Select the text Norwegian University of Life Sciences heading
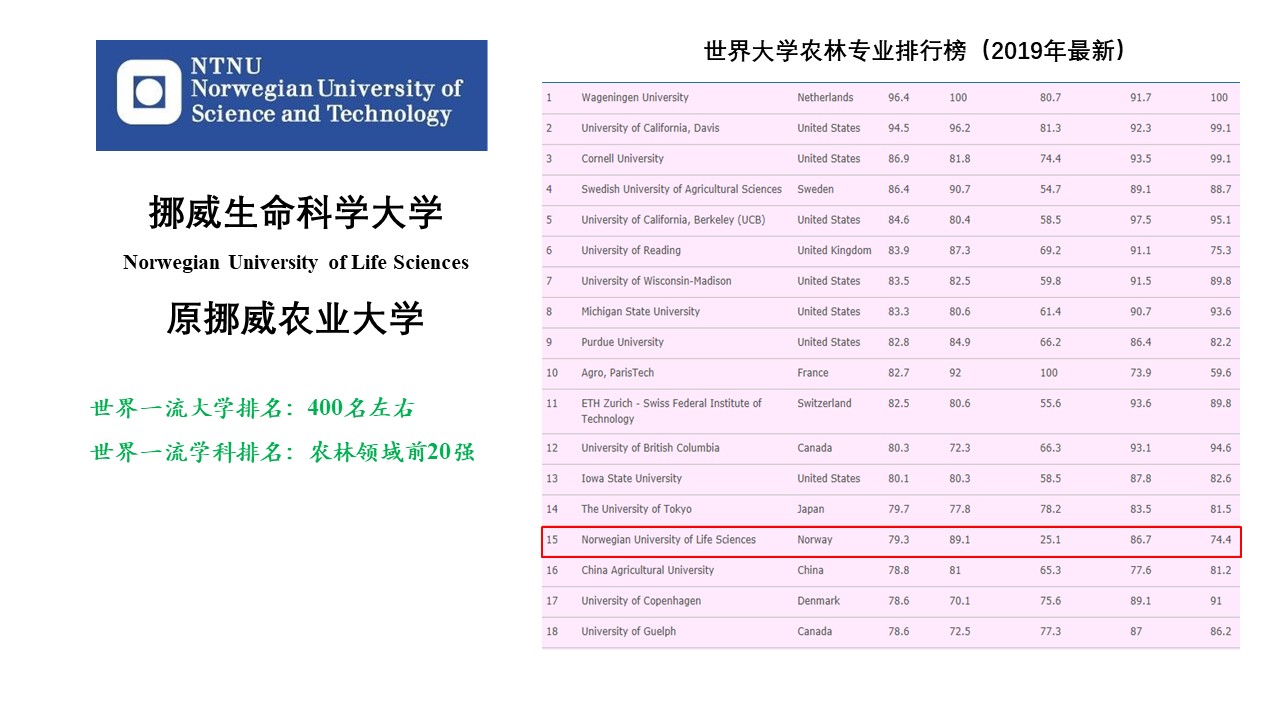 click(295, 262)
